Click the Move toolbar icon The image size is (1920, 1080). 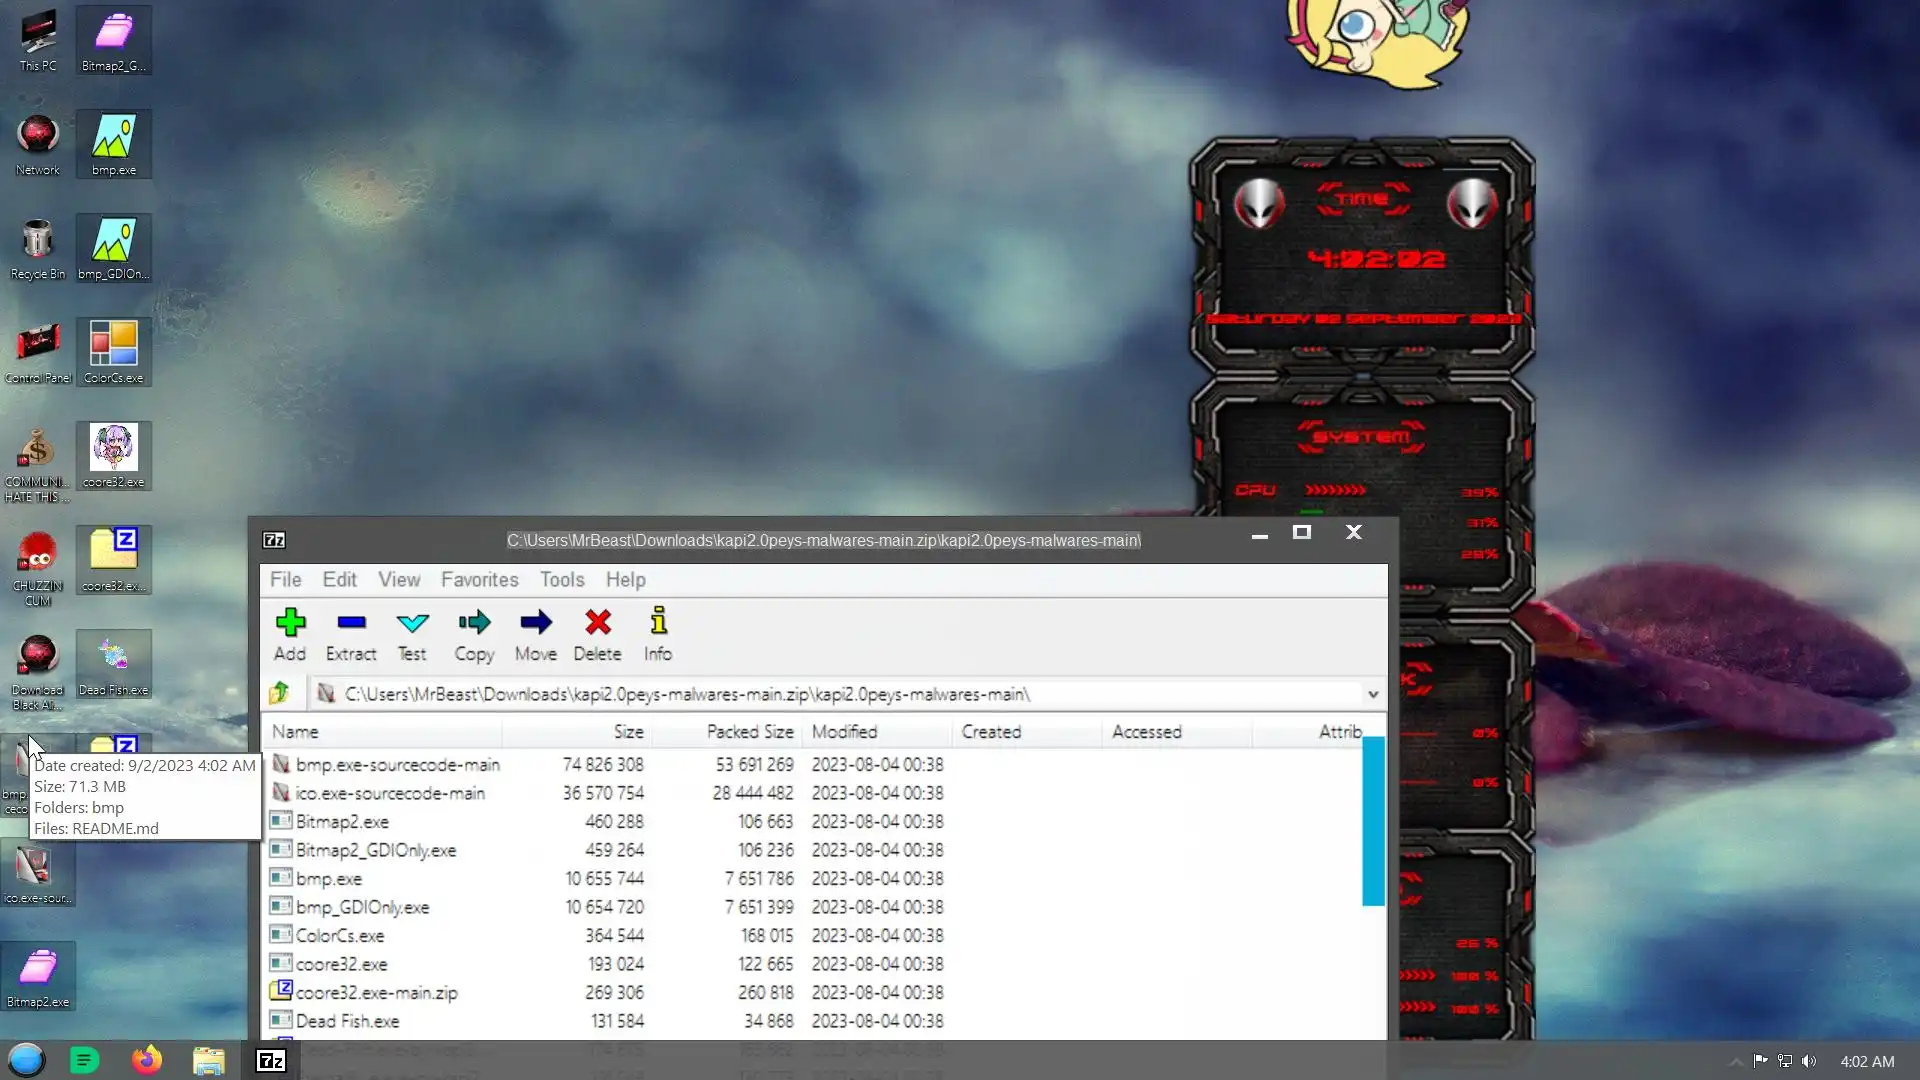(x=536, y=623)
